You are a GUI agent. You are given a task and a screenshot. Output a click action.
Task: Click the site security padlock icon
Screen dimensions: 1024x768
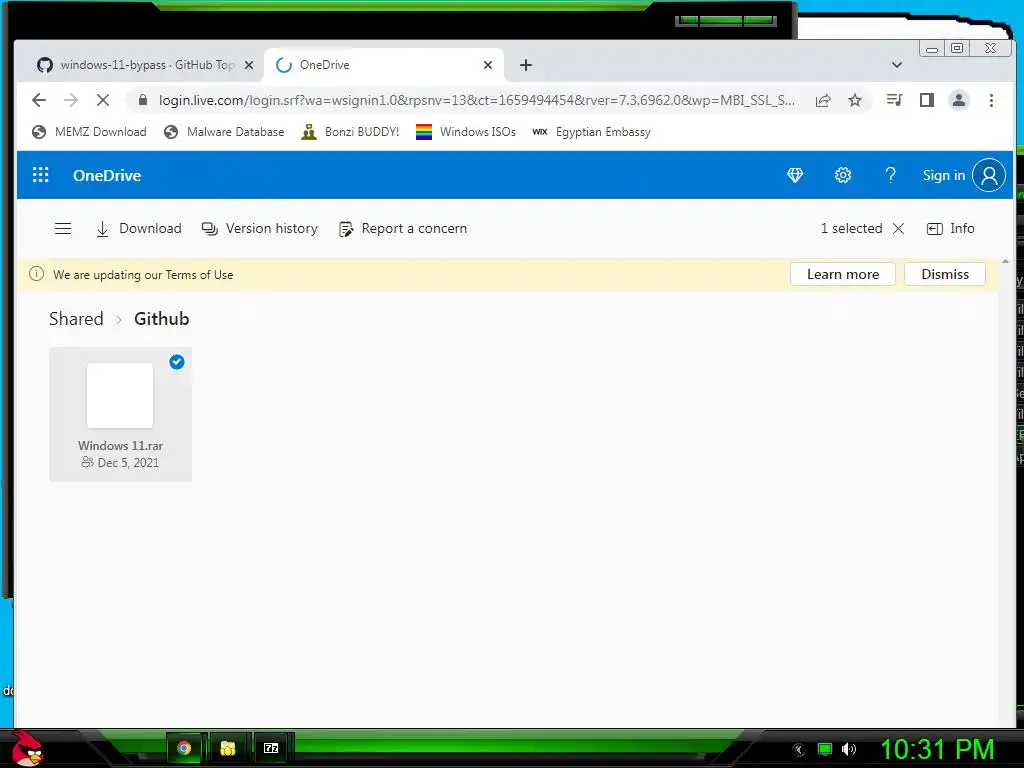coord(142,100)
